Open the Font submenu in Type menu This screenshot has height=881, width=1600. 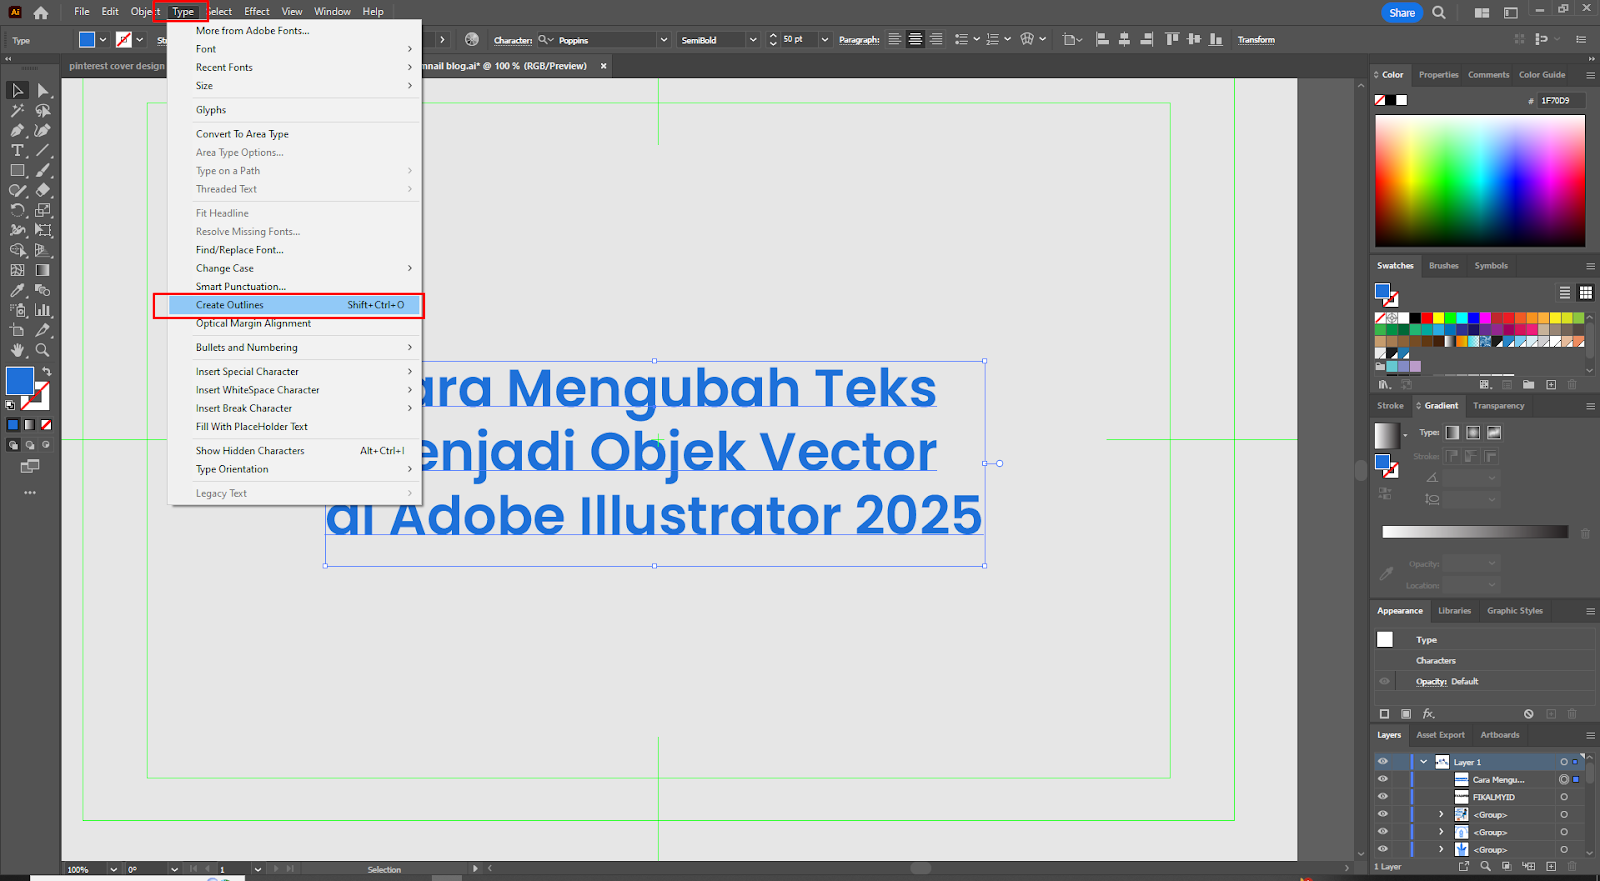(295, 49)
